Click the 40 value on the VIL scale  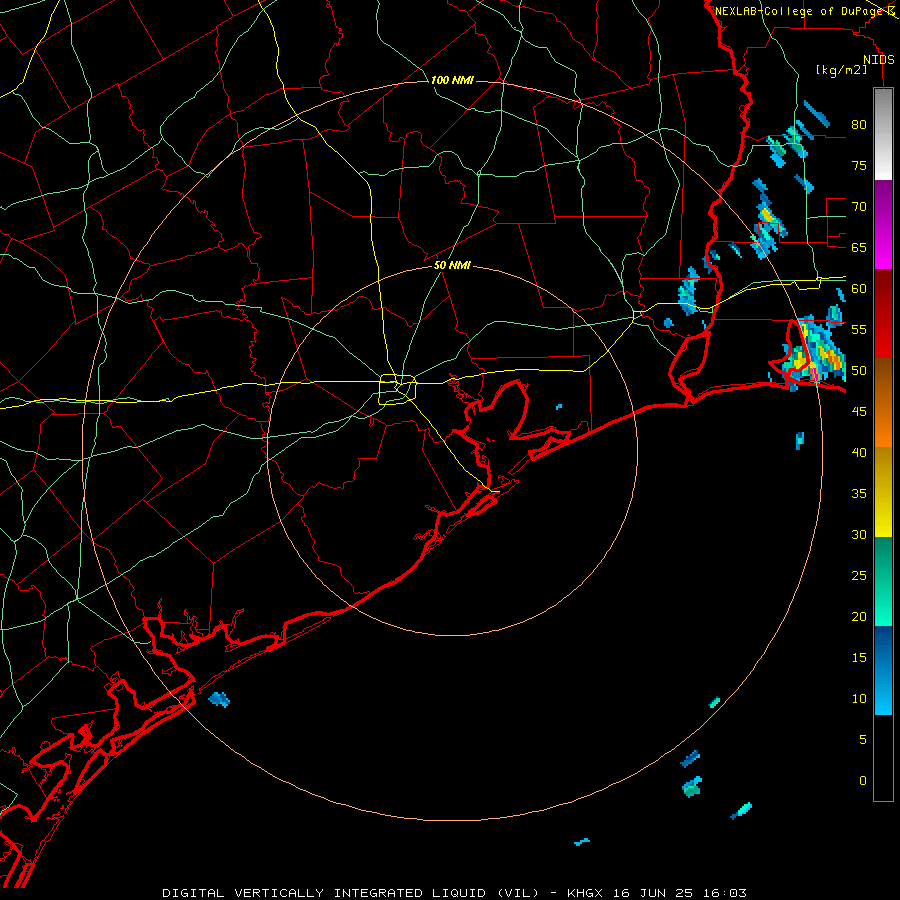tap(859, 452)
